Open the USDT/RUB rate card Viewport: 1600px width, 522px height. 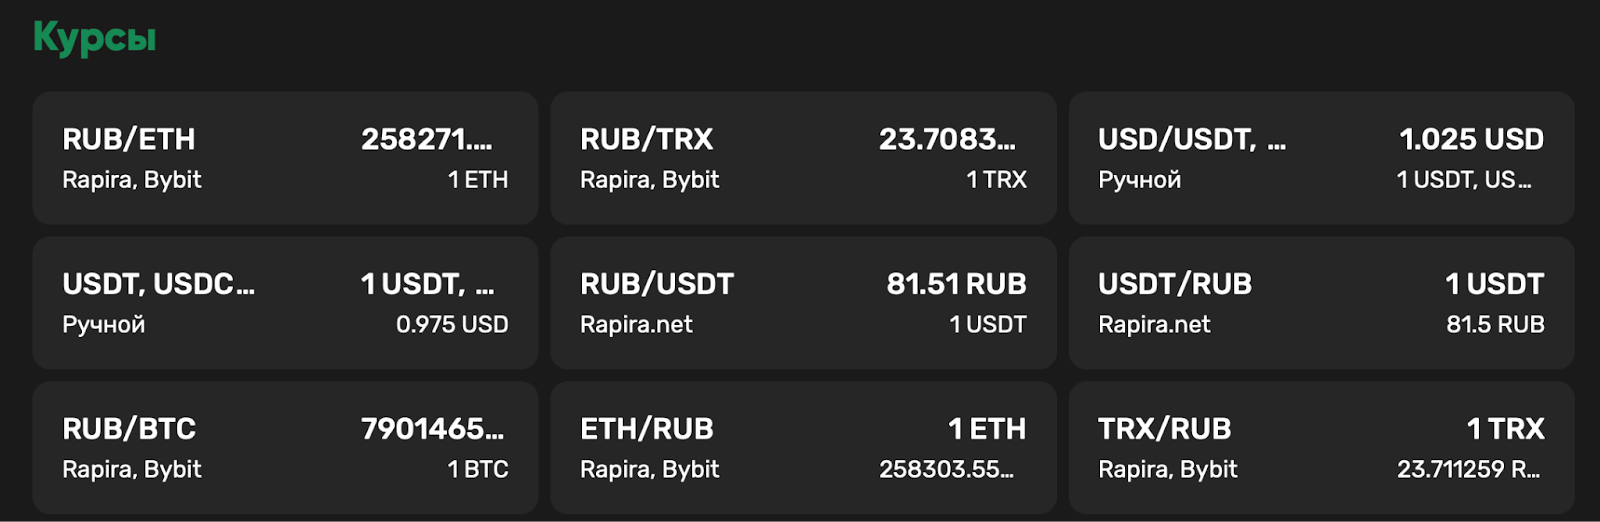(x=1321, y=303)
